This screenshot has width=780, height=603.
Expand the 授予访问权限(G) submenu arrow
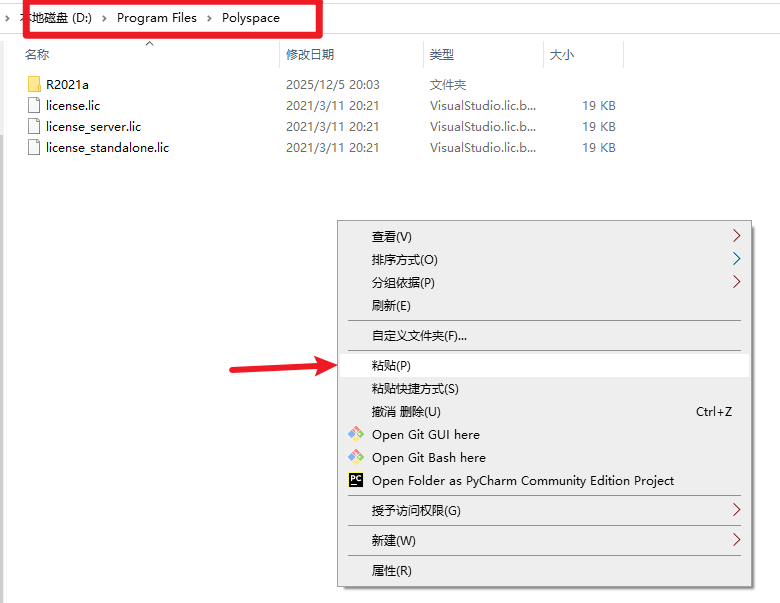(737, 509)
